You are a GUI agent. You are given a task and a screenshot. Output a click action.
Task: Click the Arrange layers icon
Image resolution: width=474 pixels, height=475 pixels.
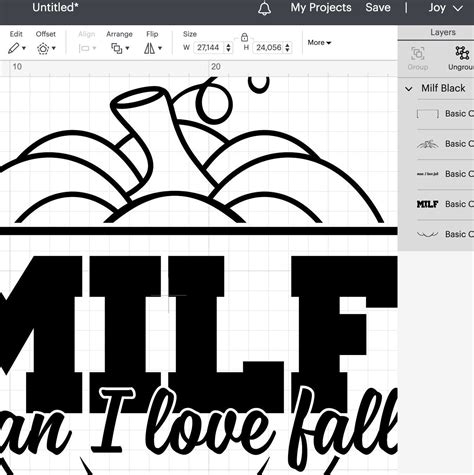coord(117,48)
